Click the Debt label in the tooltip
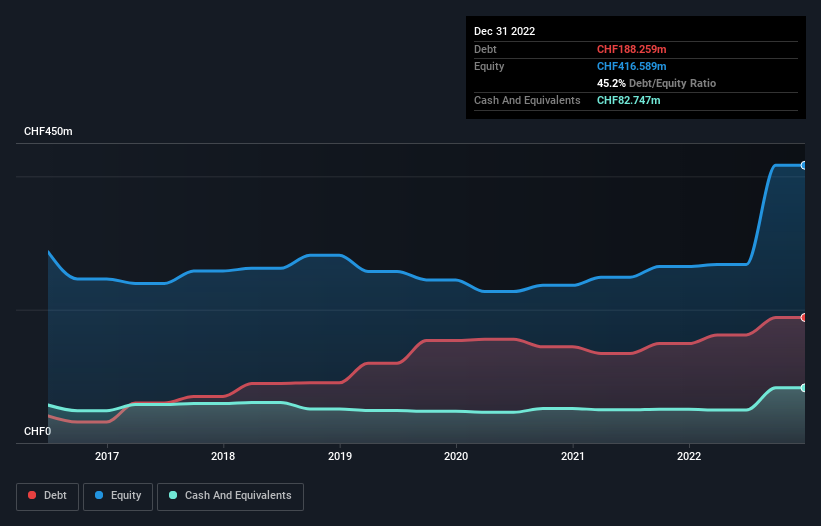Screen dimensions: 821x526 point(485,49)
